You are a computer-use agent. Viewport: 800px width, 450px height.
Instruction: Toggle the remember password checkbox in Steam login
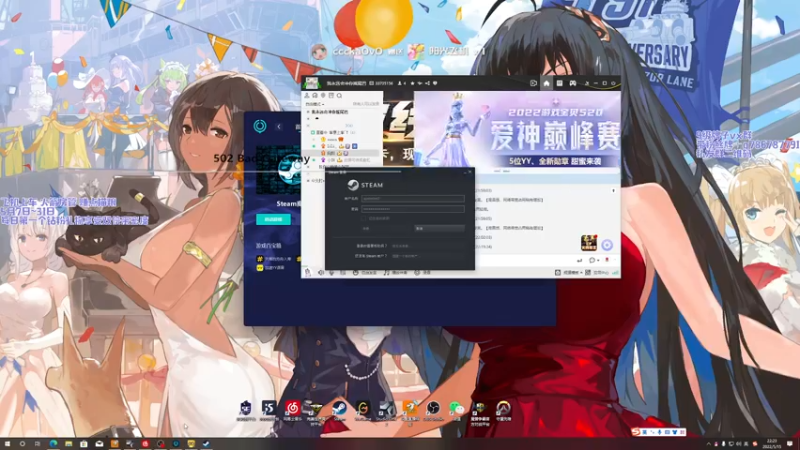click(364, 218)
